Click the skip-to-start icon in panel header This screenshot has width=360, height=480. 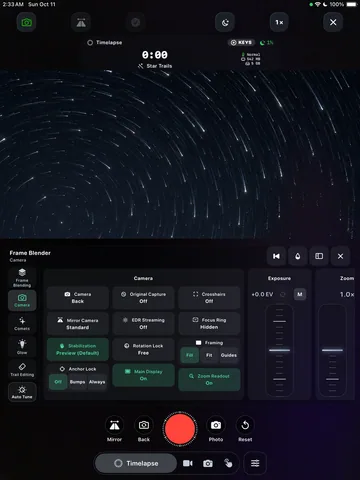click(276, 256)
